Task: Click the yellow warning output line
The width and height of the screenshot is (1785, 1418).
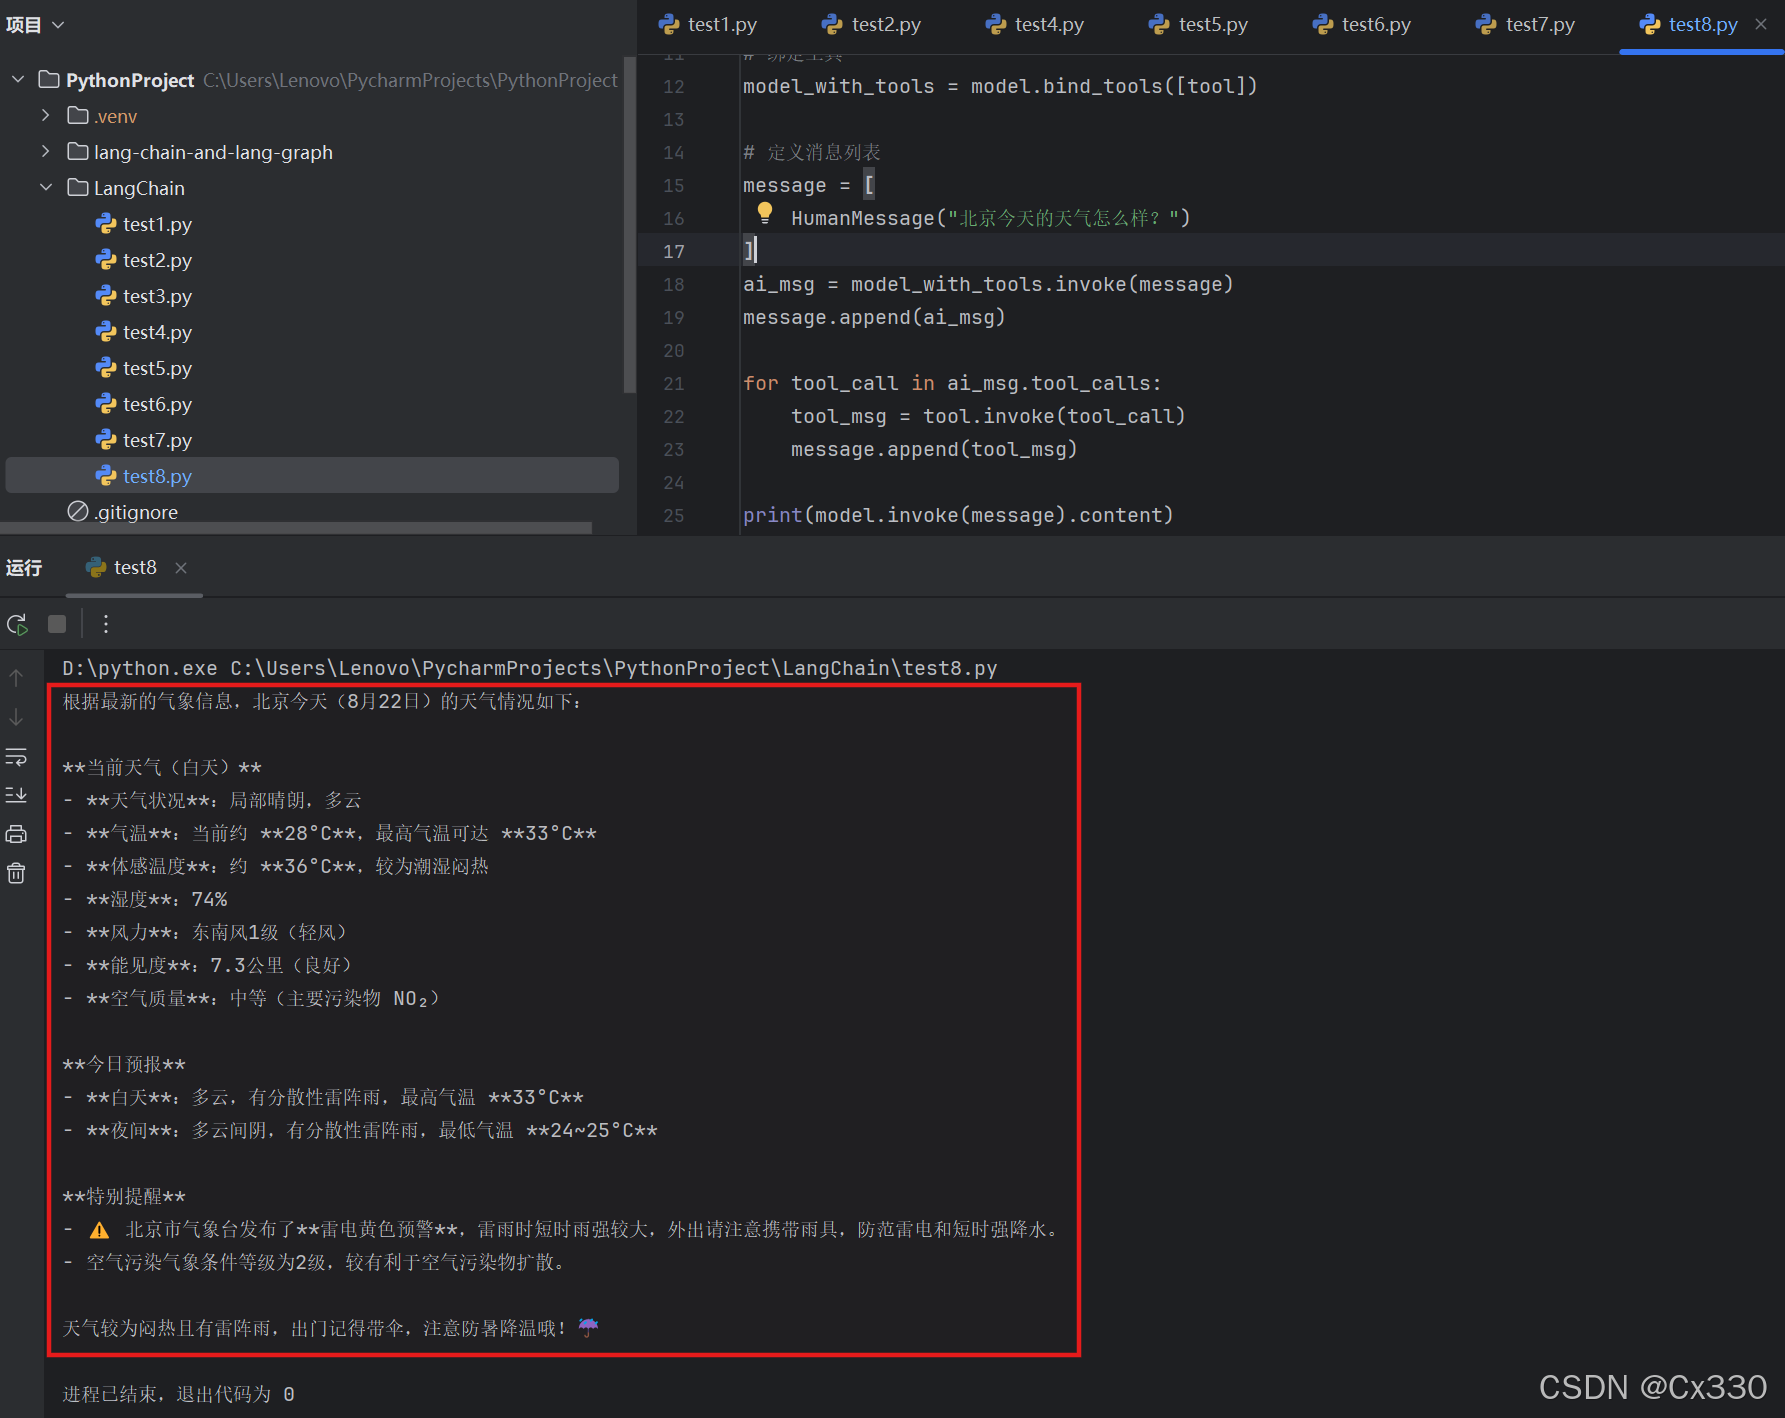Action: point(561,1229)
